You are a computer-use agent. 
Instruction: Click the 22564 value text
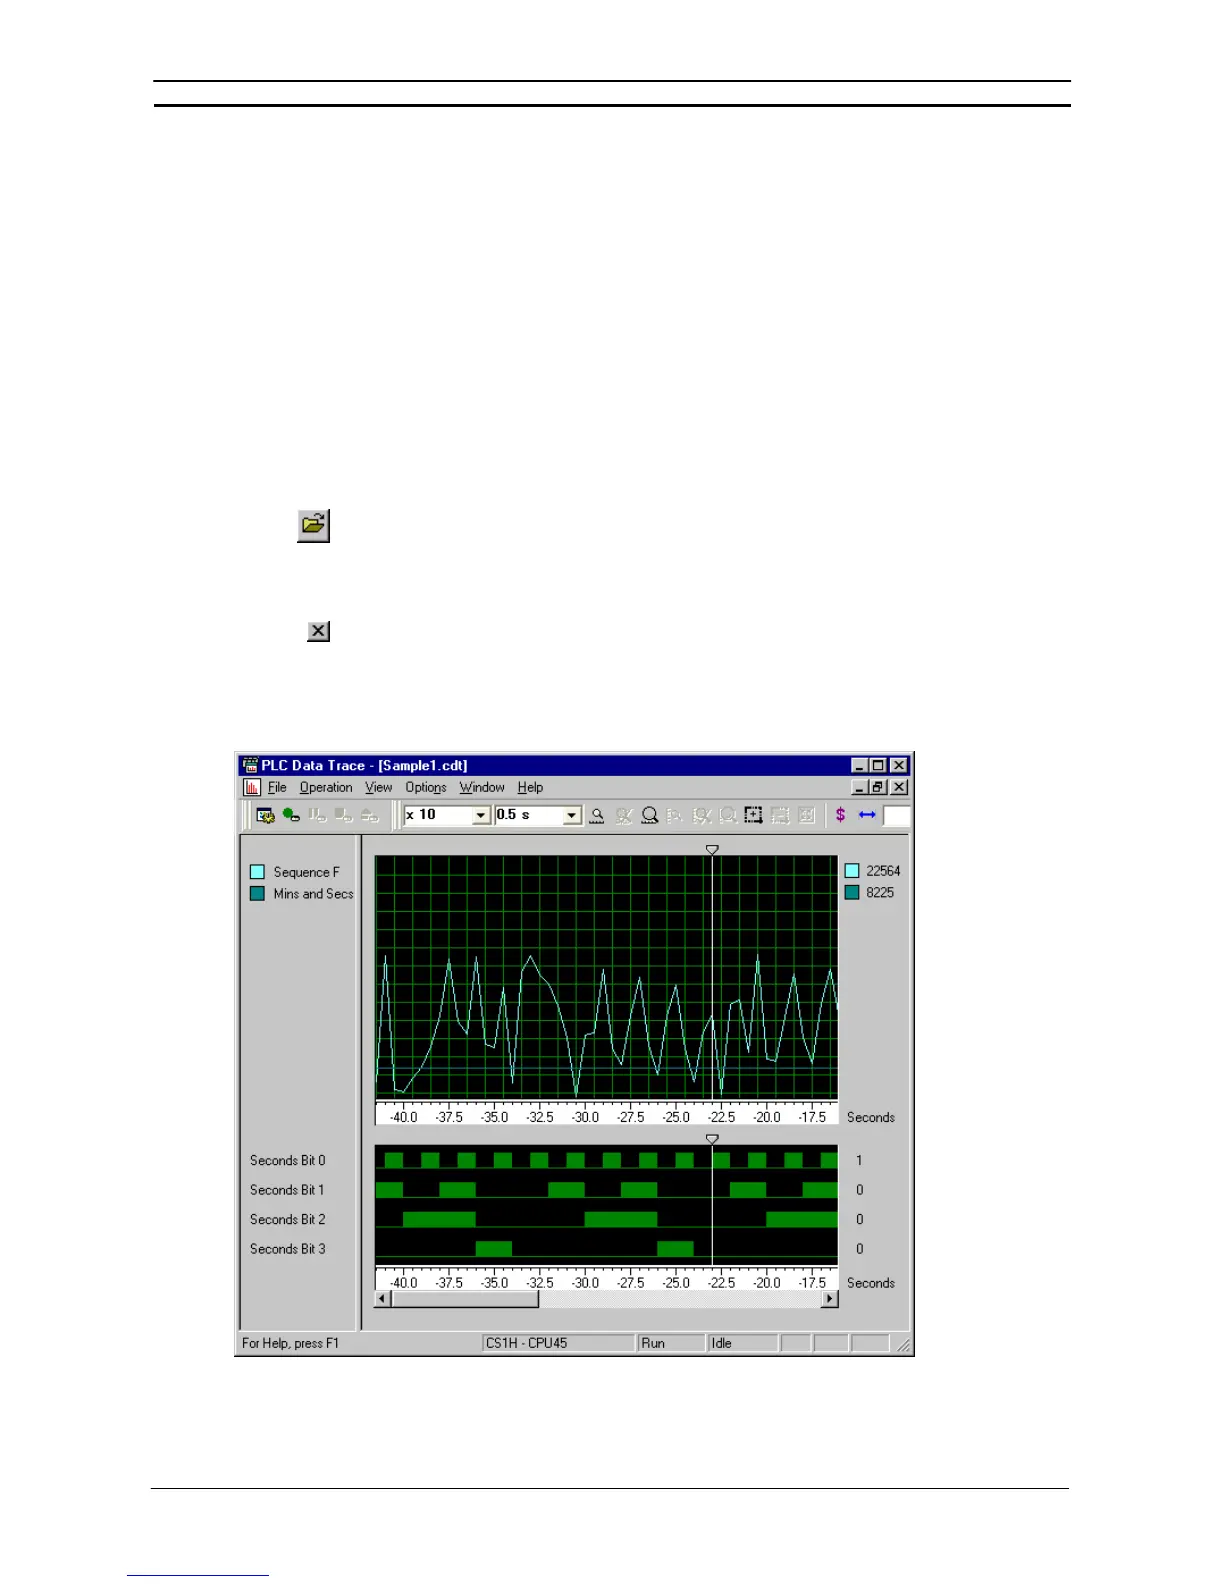coord(883,871)
